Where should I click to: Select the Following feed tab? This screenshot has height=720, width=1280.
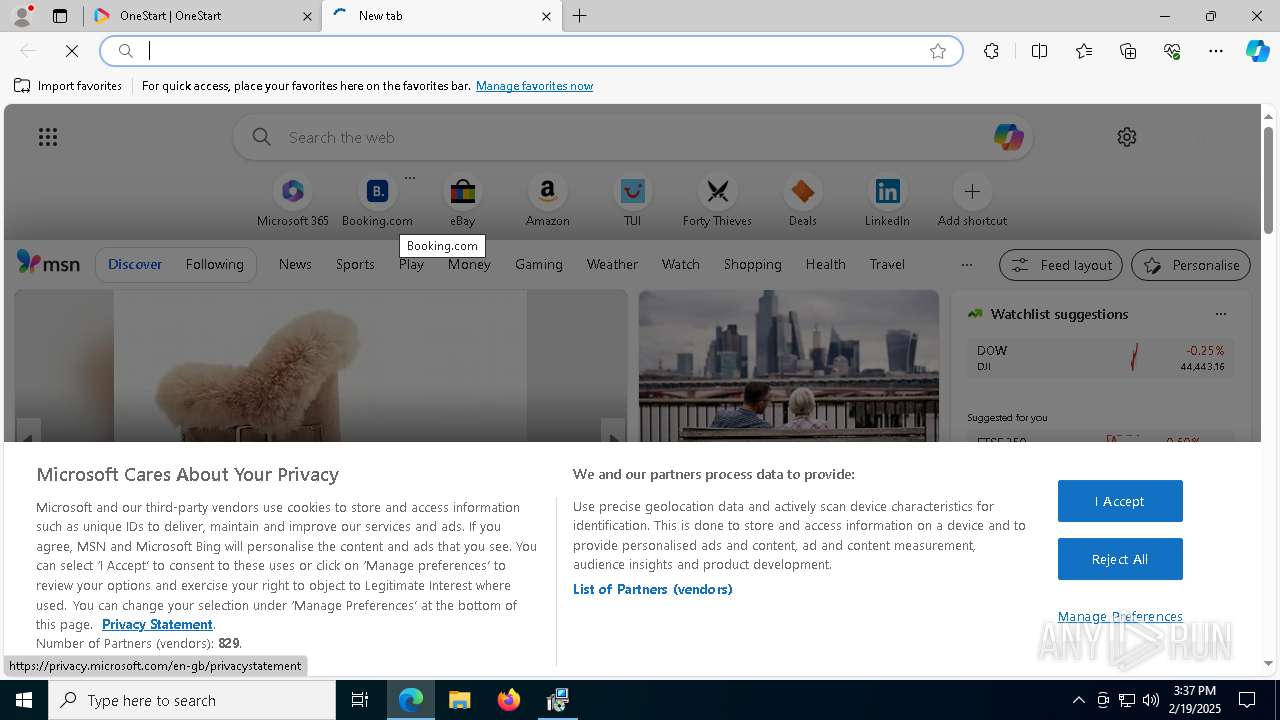click(x=214, y=264)
